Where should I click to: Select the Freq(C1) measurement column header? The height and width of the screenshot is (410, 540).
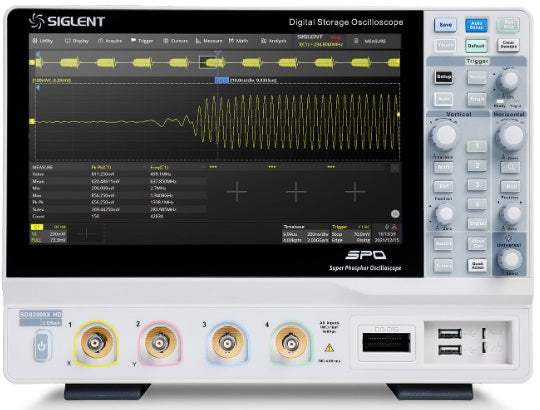click(x=160, y=168)
